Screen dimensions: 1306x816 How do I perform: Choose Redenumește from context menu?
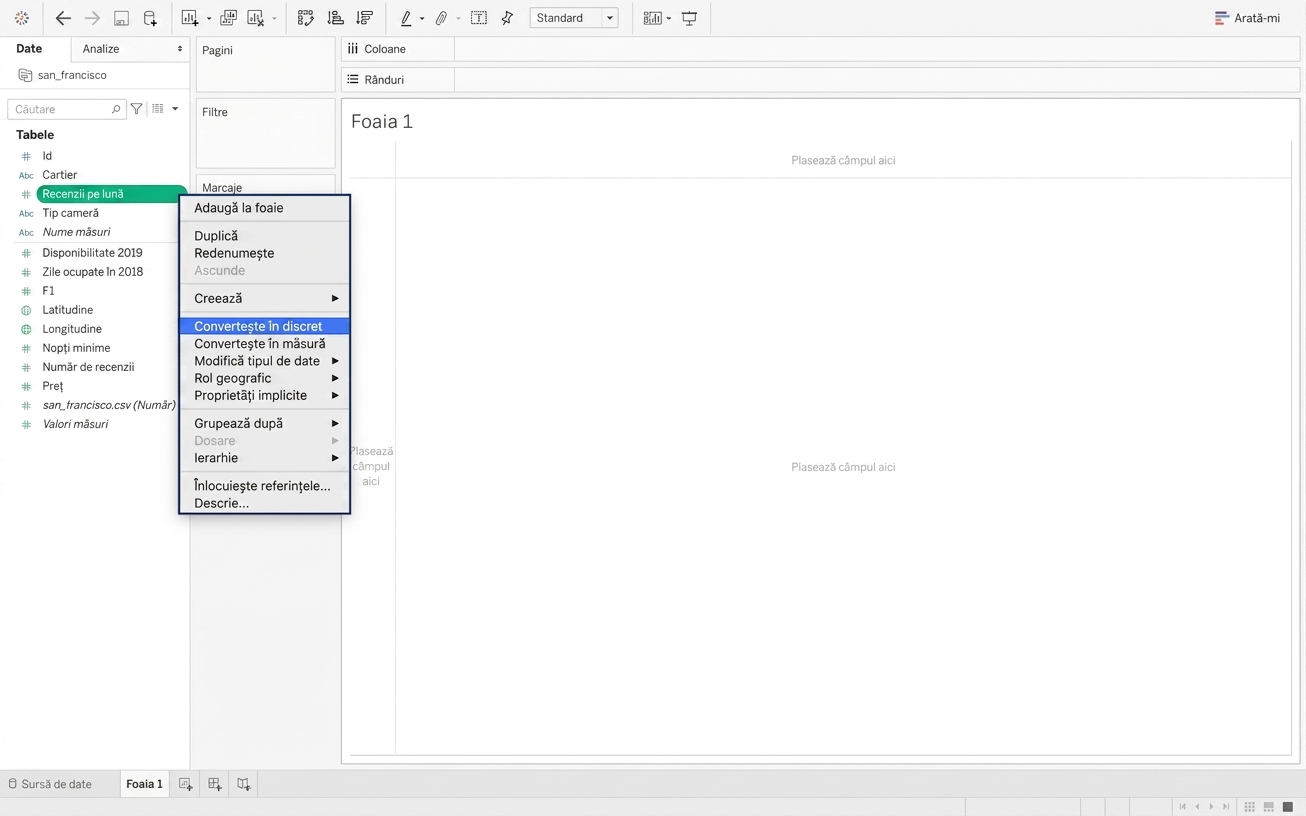tap(265, 253)
